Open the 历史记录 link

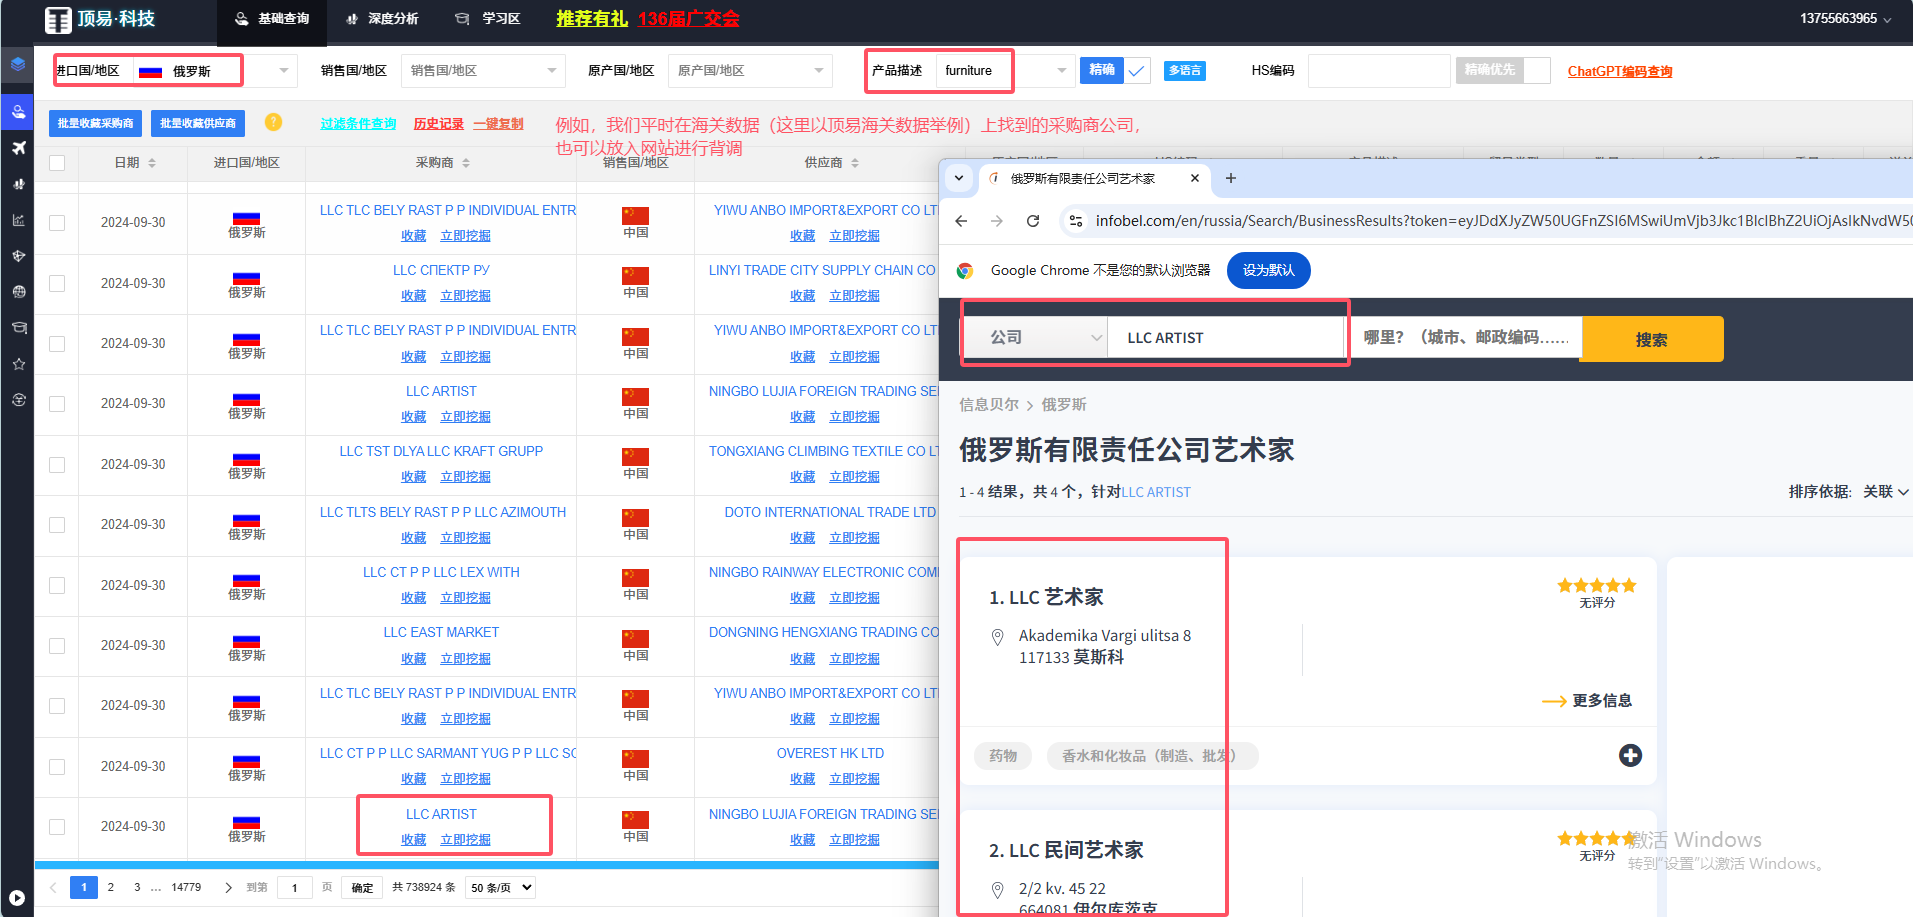pos(439,124)
